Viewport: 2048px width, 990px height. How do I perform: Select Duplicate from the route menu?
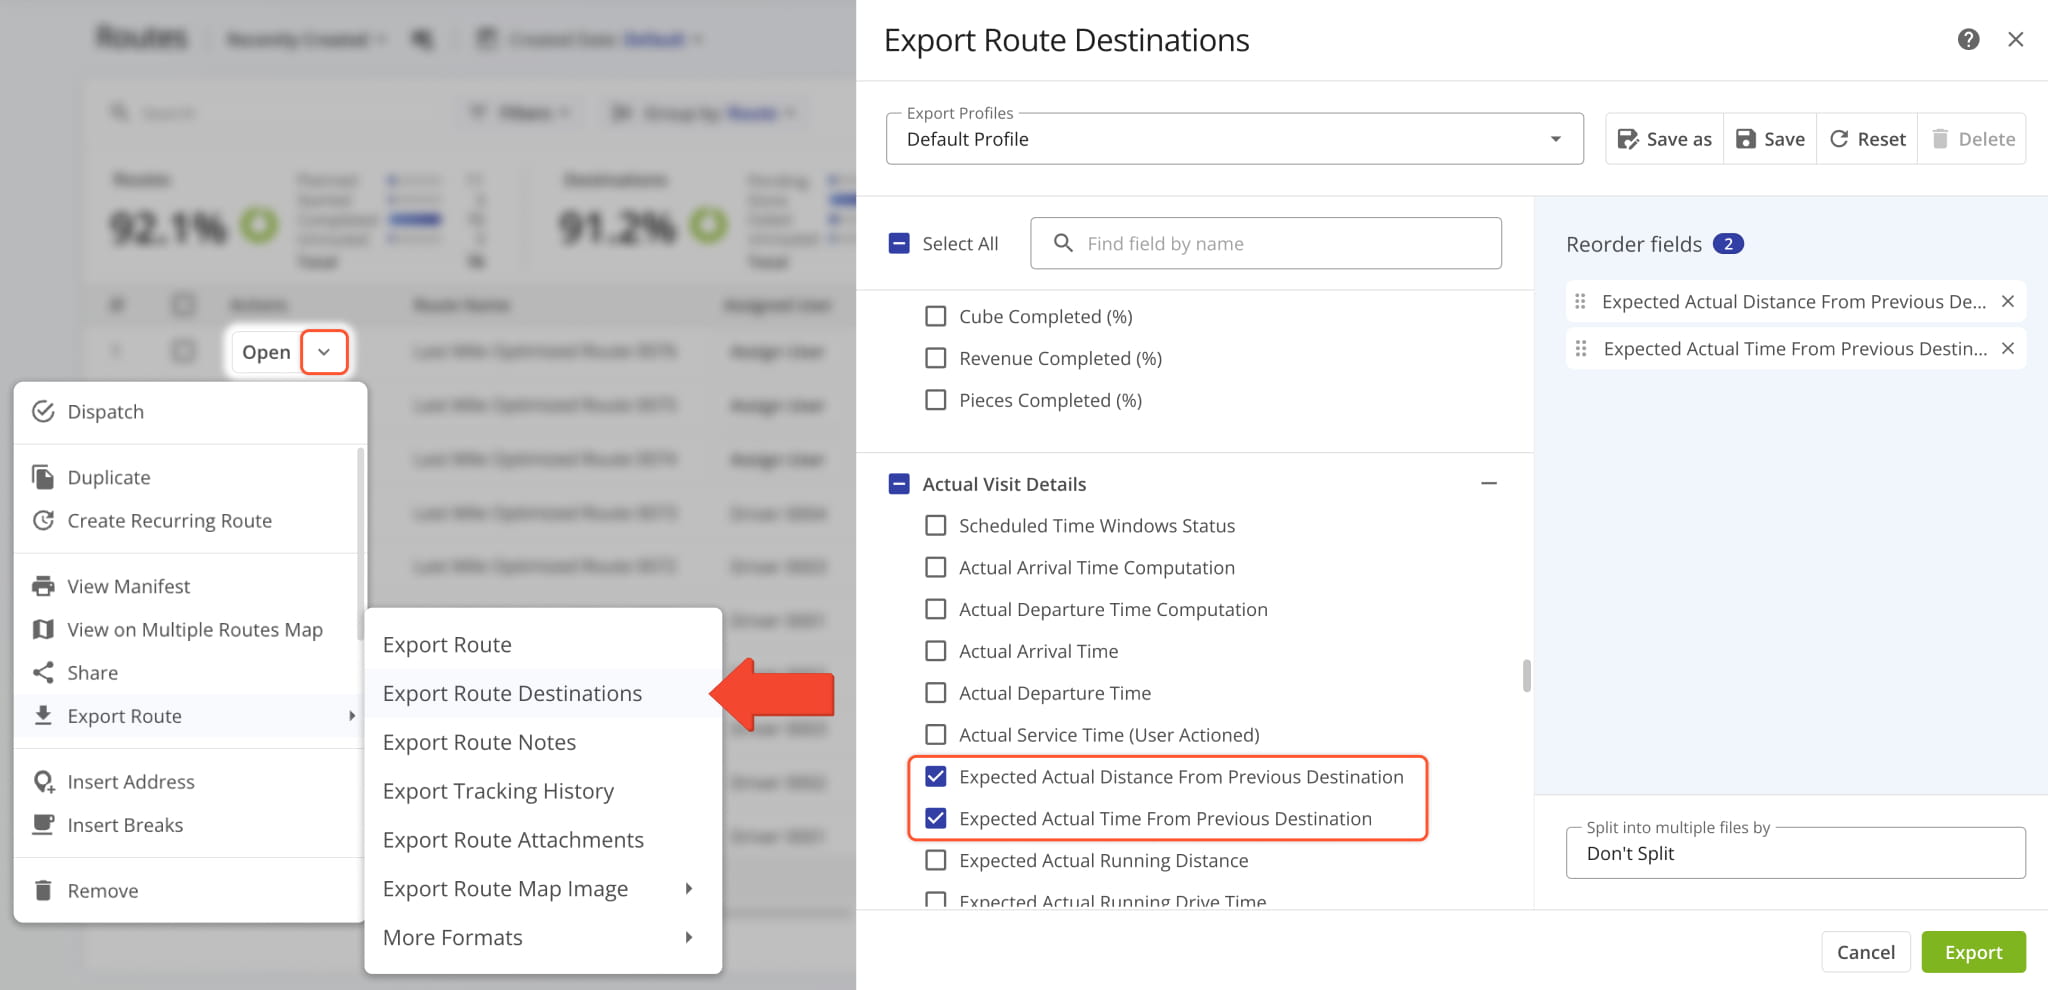click(186, 477)
